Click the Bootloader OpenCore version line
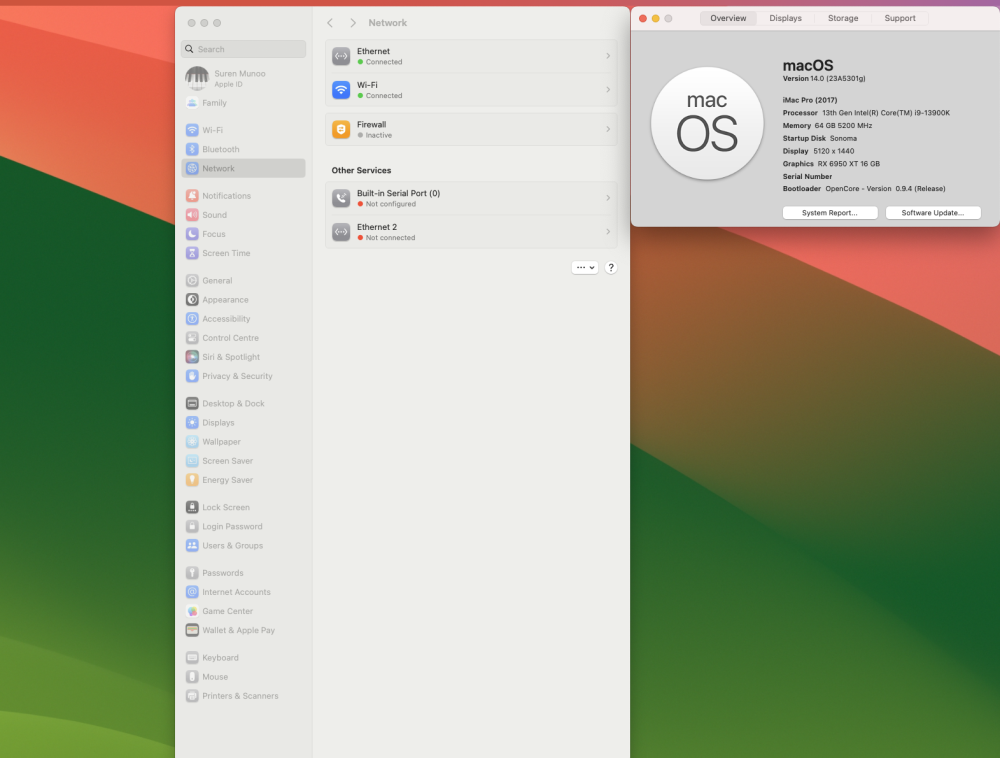Image resolution: width=1000 pixels, height=758 pixels. pos(864,189)
